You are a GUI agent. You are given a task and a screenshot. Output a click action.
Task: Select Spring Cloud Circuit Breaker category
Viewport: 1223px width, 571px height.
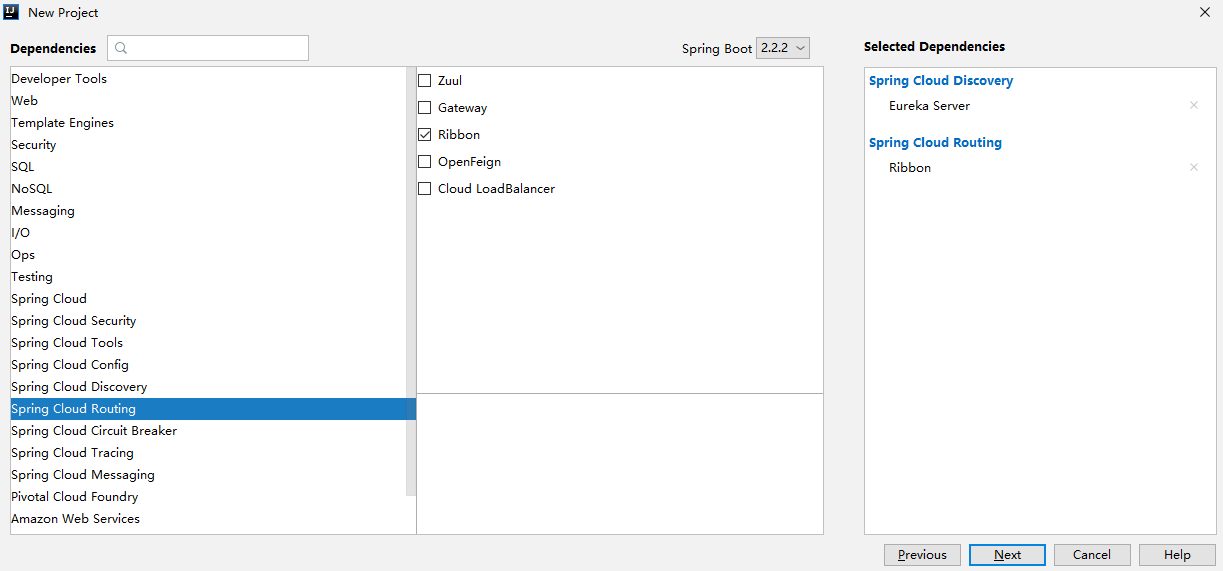pyautogui.click(x=208, y=431)
